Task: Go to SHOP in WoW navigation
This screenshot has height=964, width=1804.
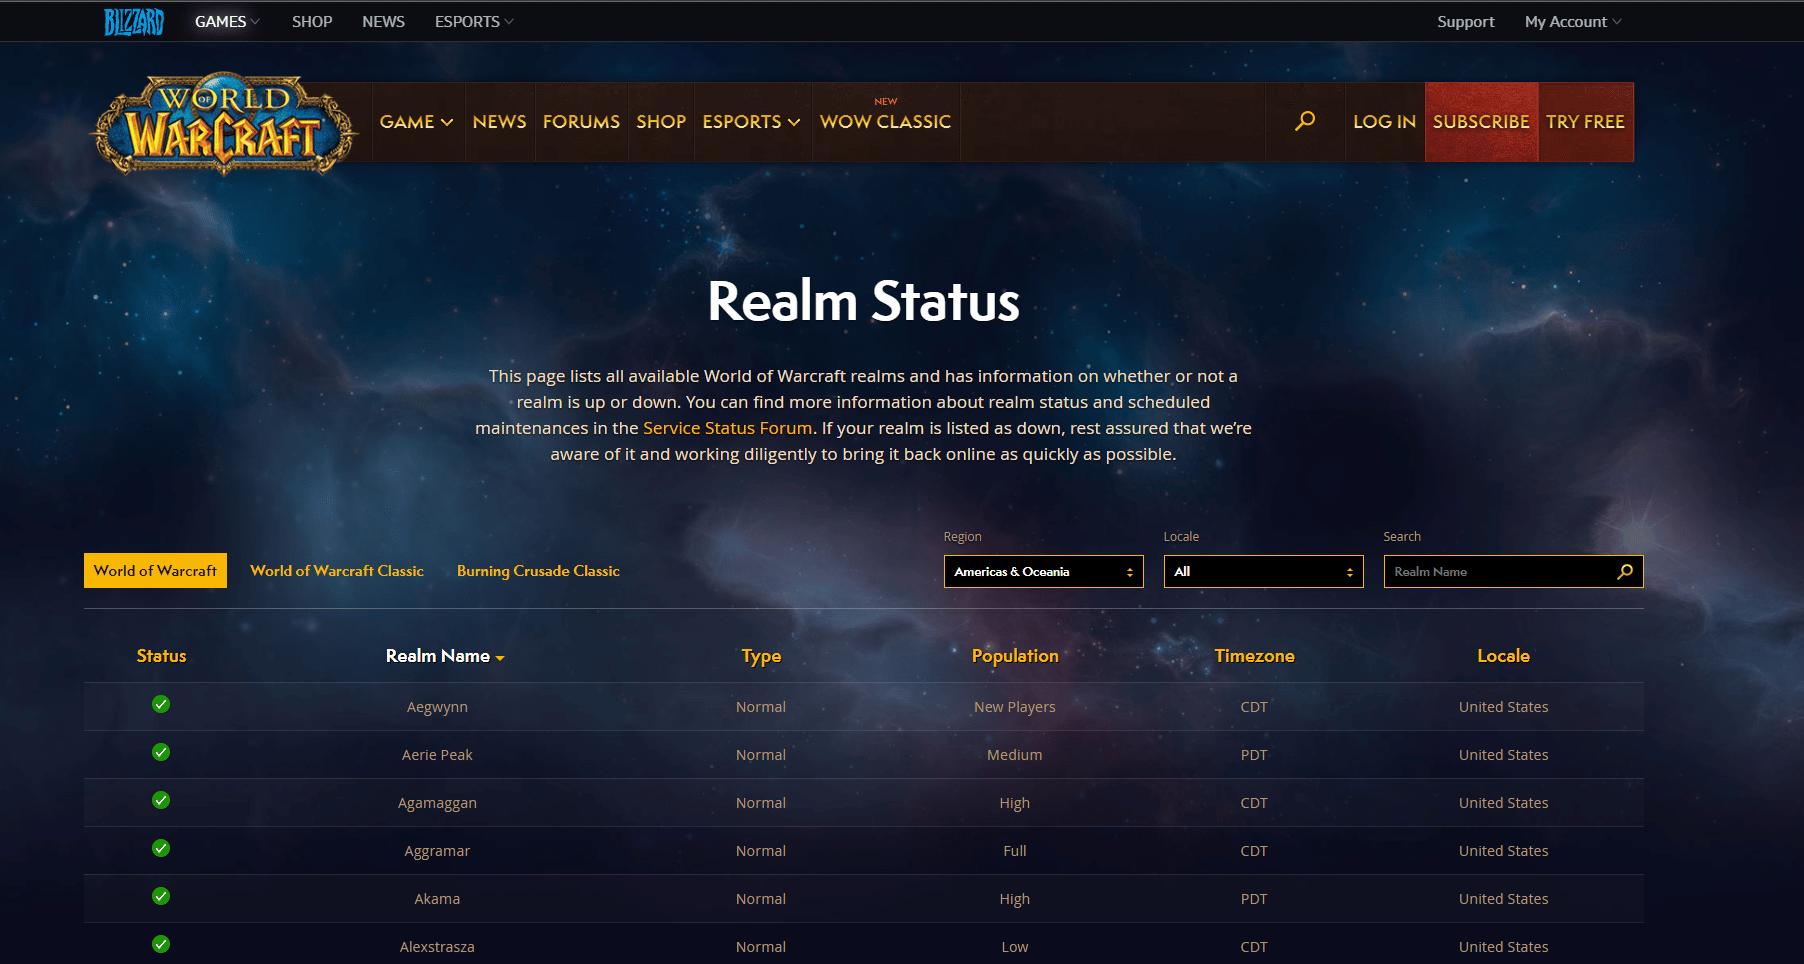Action: tap(661, 122)
